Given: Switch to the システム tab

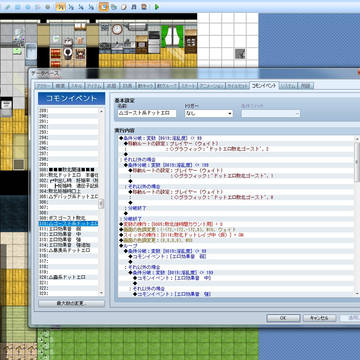Looking at the screenshot, I should click(x=288, y=86).
